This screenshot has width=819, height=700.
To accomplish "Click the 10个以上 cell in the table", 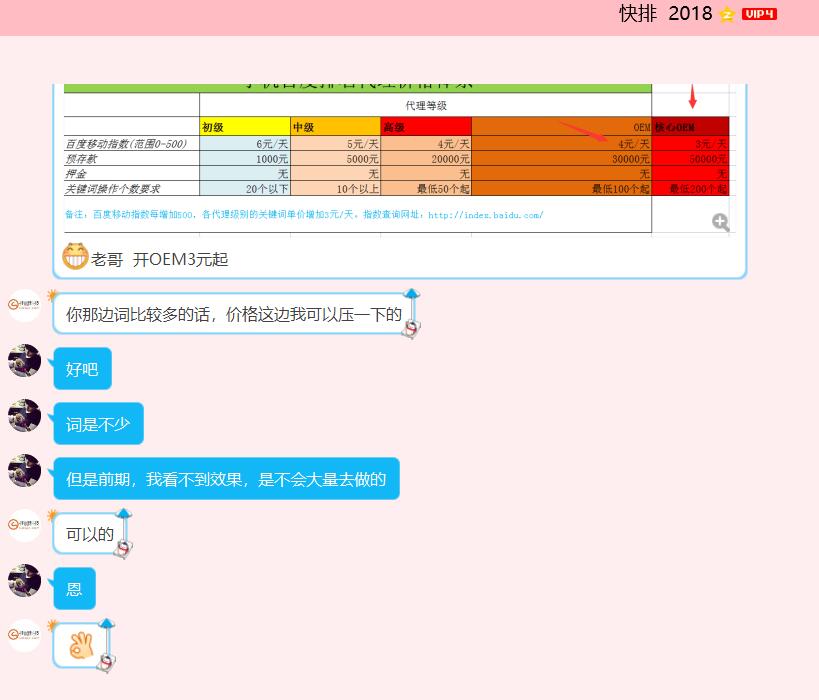I will (335, 189).
